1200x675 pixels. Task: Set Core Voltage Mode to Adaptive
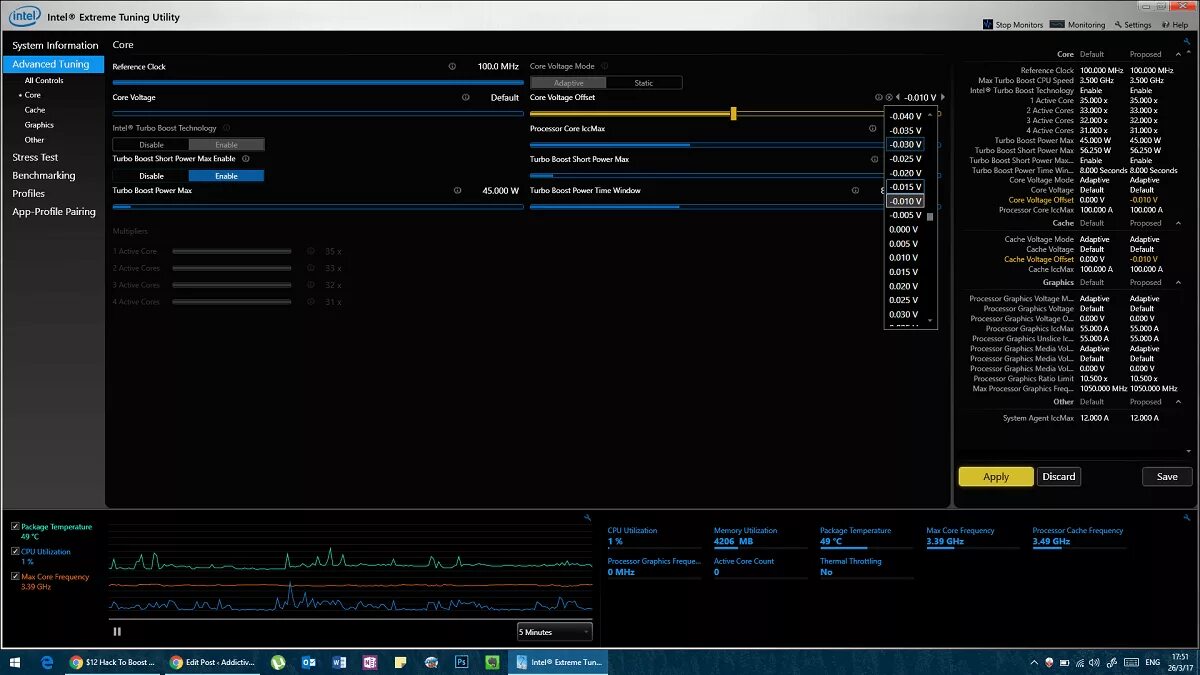[568, 83]
